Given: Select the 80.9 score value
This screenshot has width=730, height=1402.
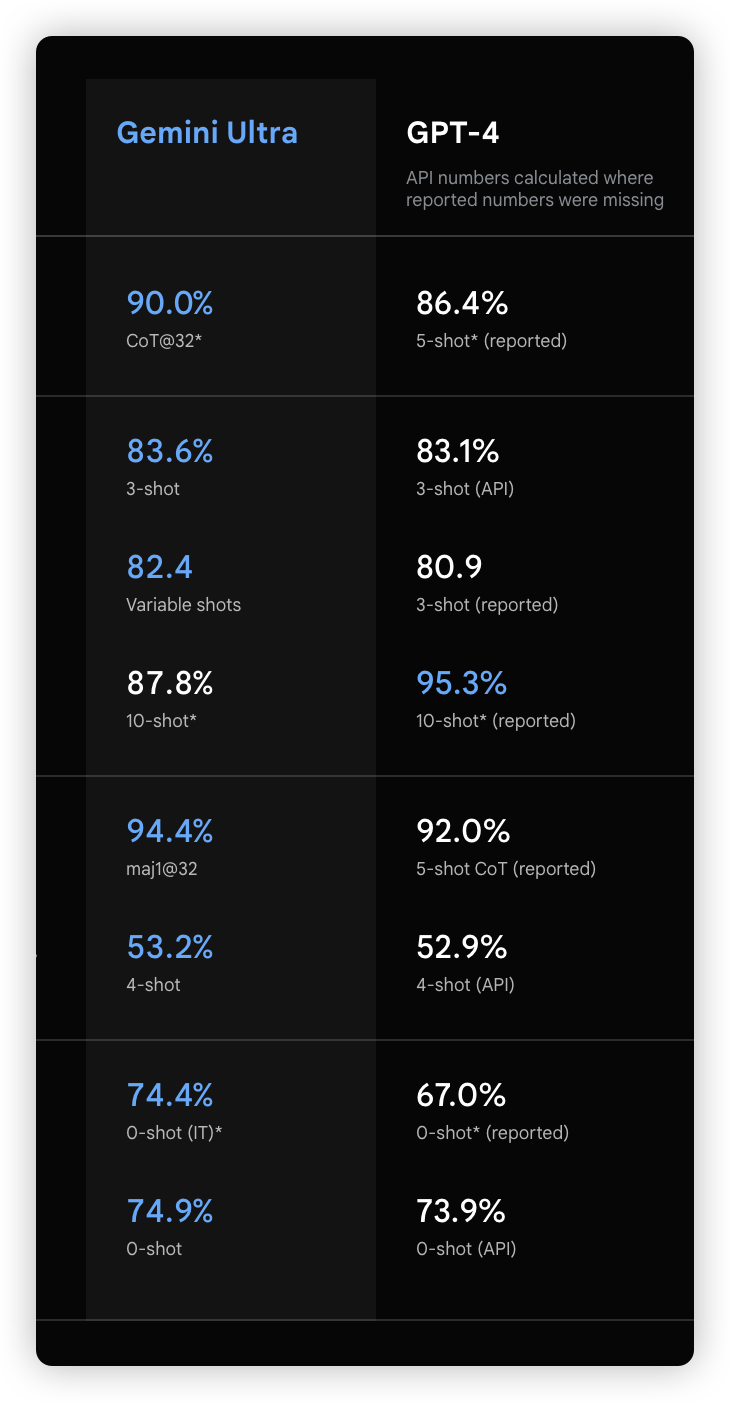Looking at the screenshot, I should 449,567.
